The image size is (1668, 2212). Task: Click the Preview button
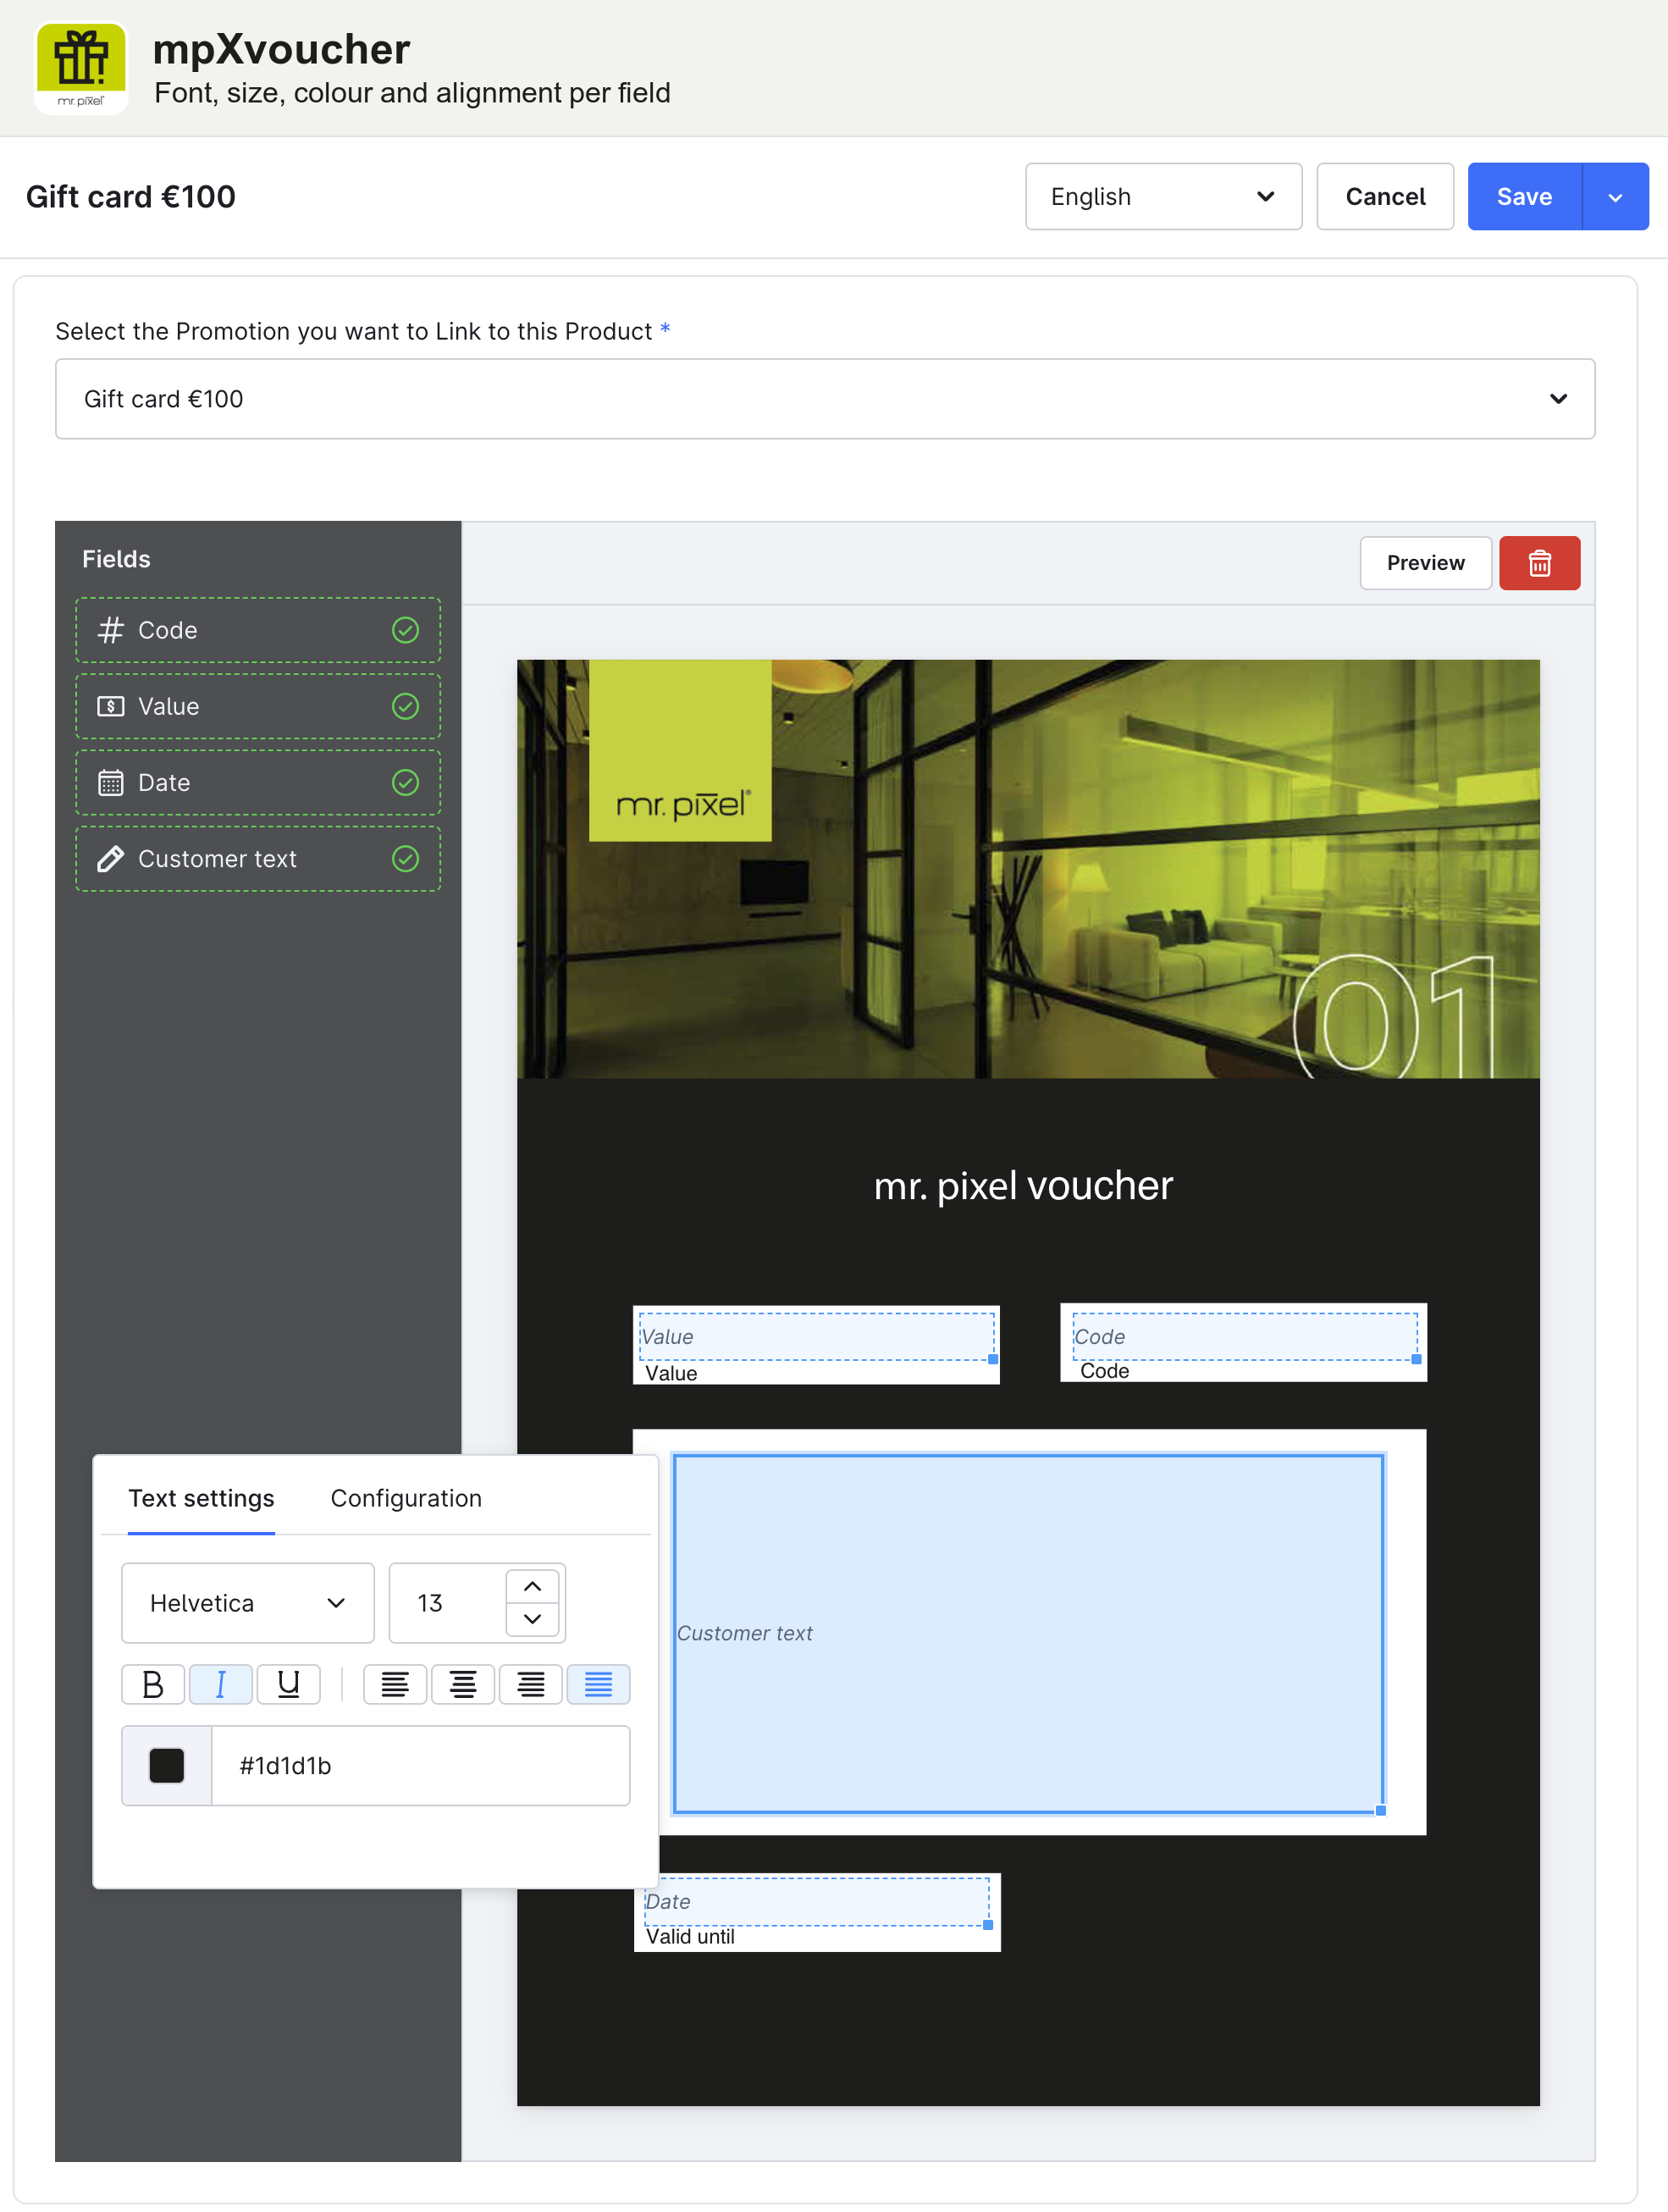(1425, 563)
